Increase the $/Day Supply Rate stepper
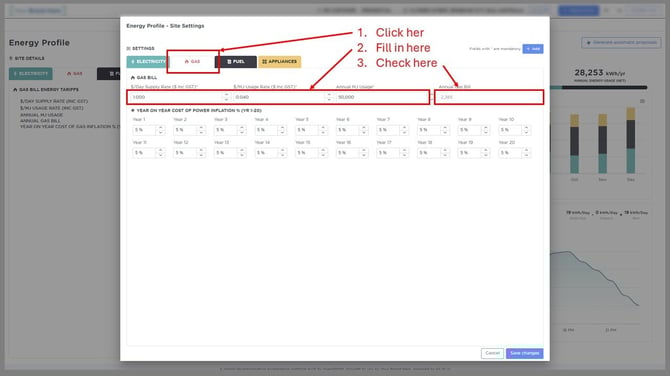670x376 pixels. [226, 95]
